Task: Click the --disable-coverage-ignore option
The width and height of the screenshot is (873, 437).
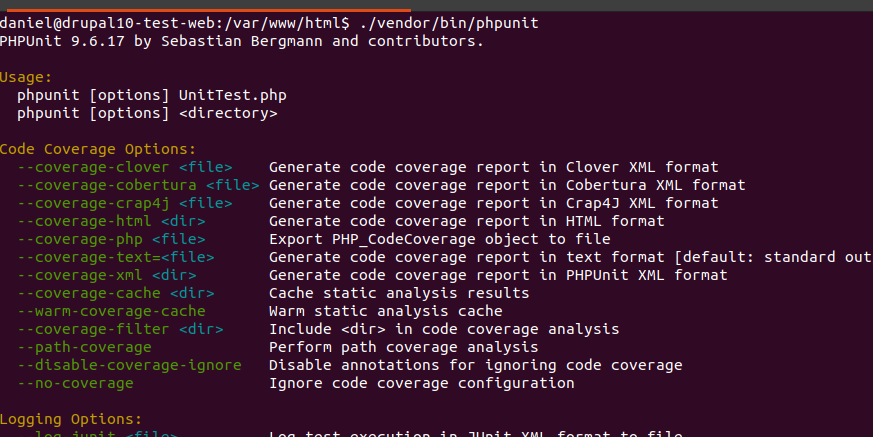Action: pos(129,365)
